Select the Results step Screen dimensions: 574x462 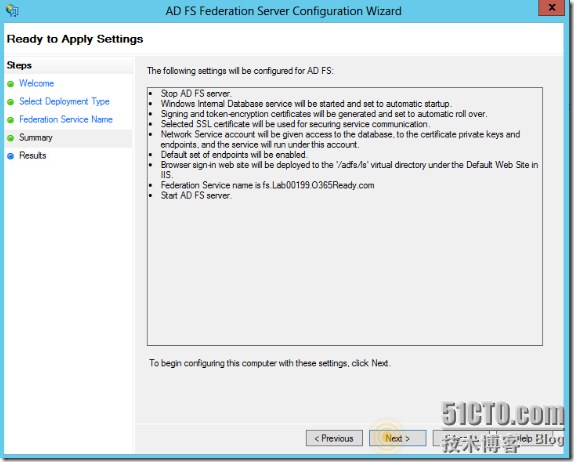pyautogui.click(x=33, y=156)
